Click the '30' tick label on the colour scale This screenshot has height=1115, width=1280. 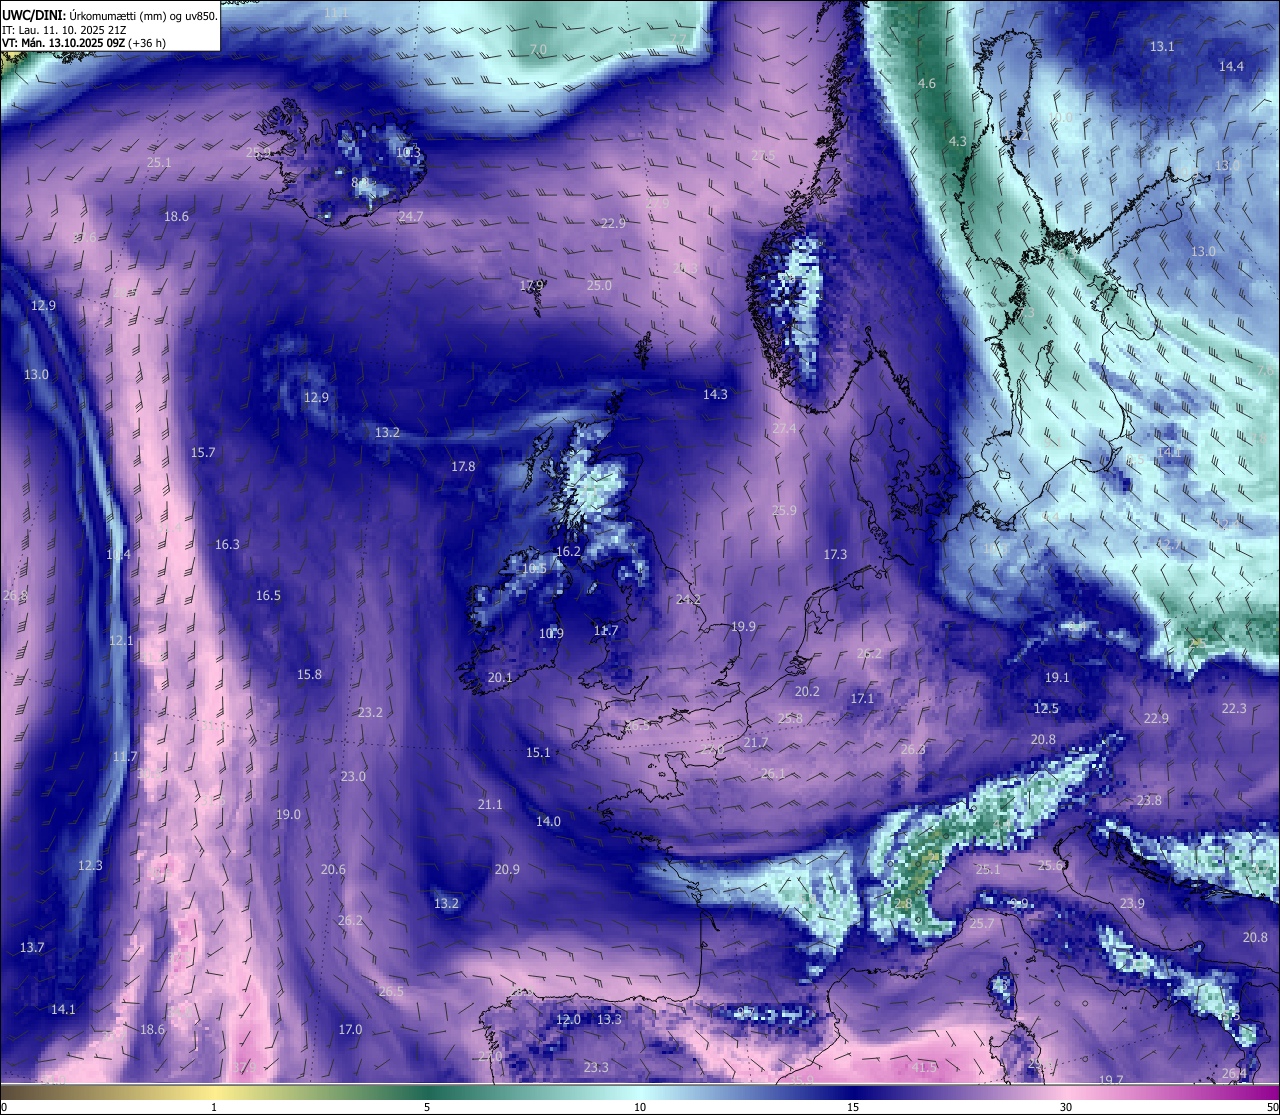pyautogui.click(x=1066, y=1107)
